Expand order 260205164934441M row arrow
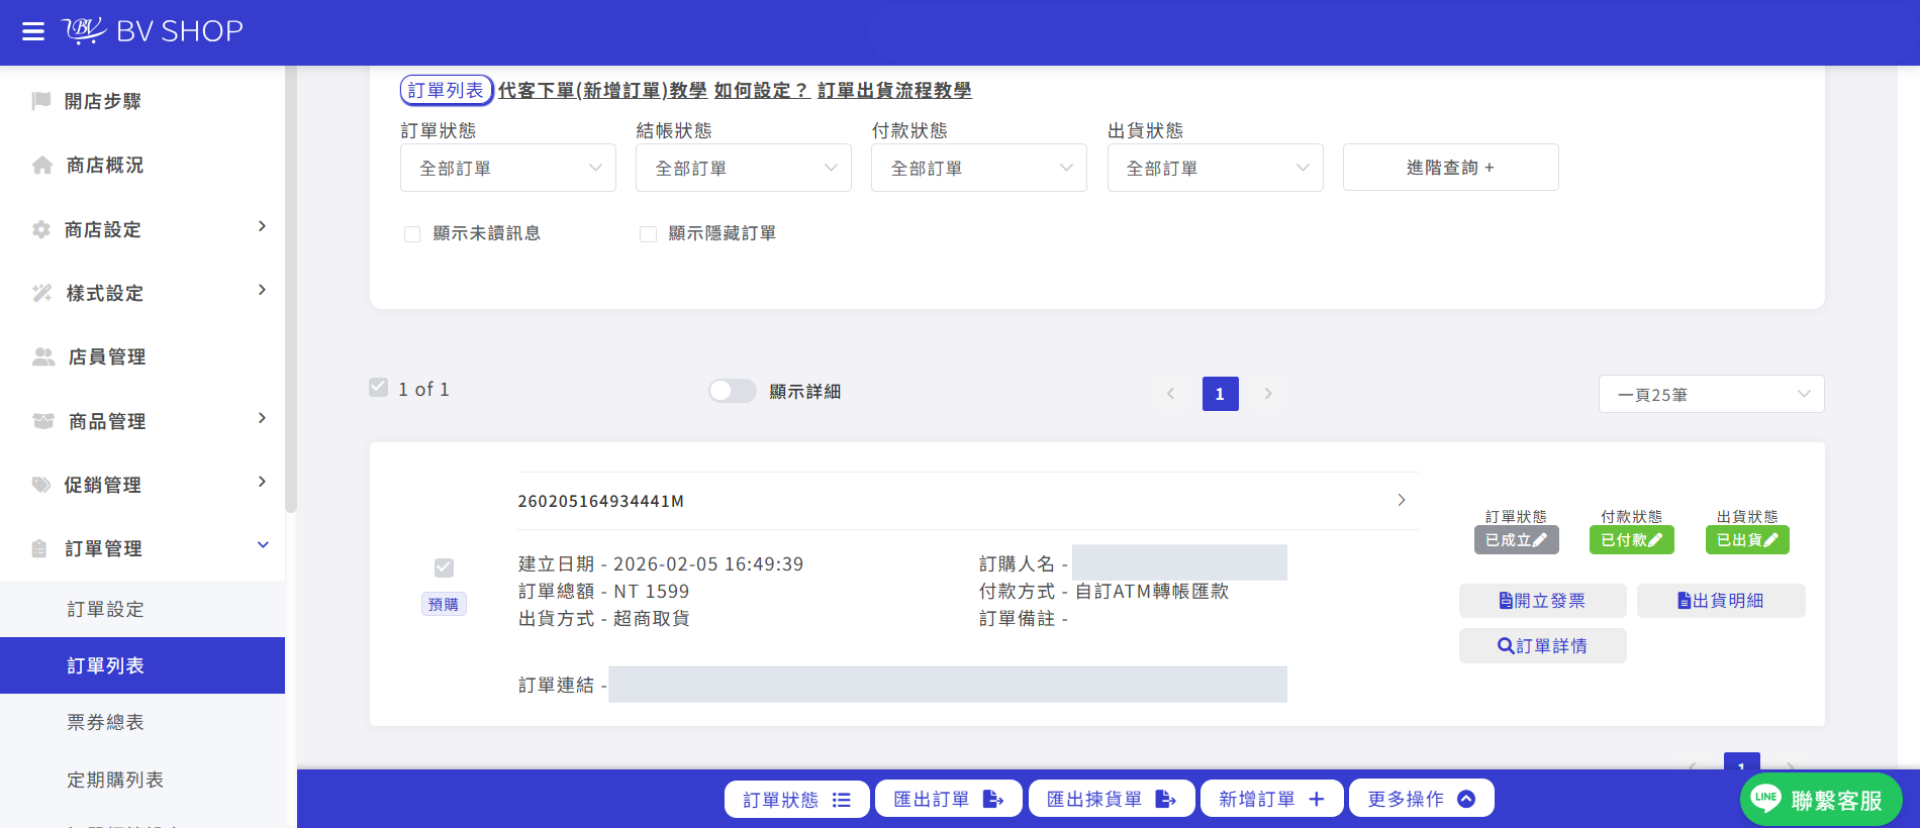The image size is (1920, 828). click(x=1401, y=500)
